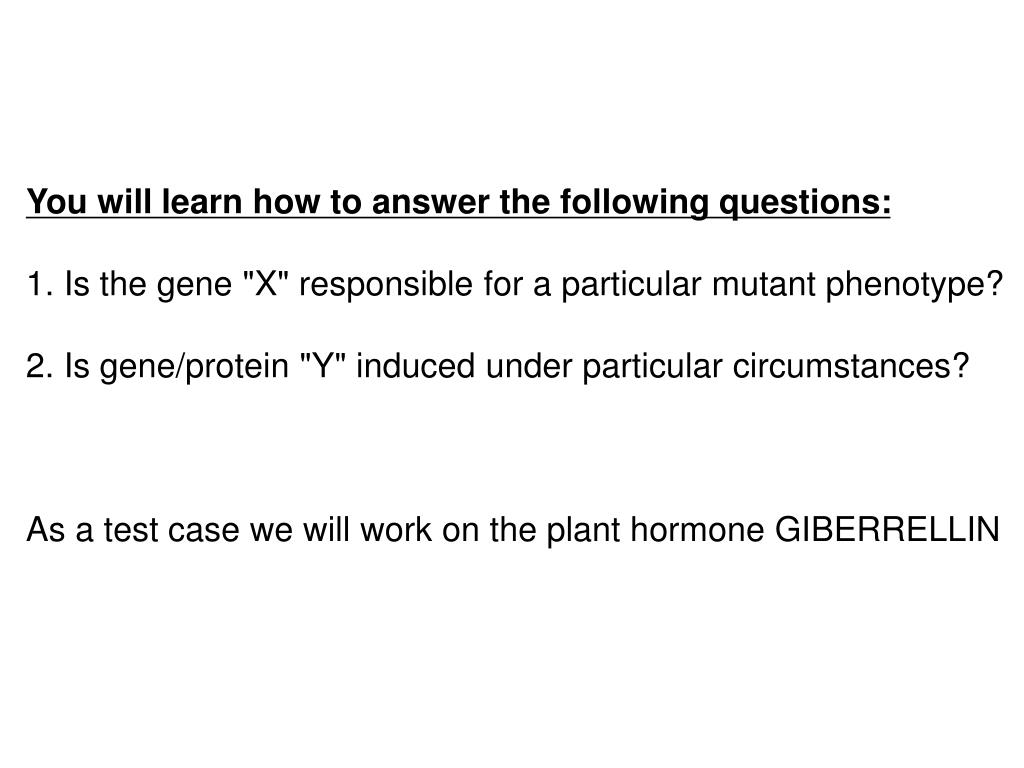Click the word "phenotype?" ending question one

point(914,285)
